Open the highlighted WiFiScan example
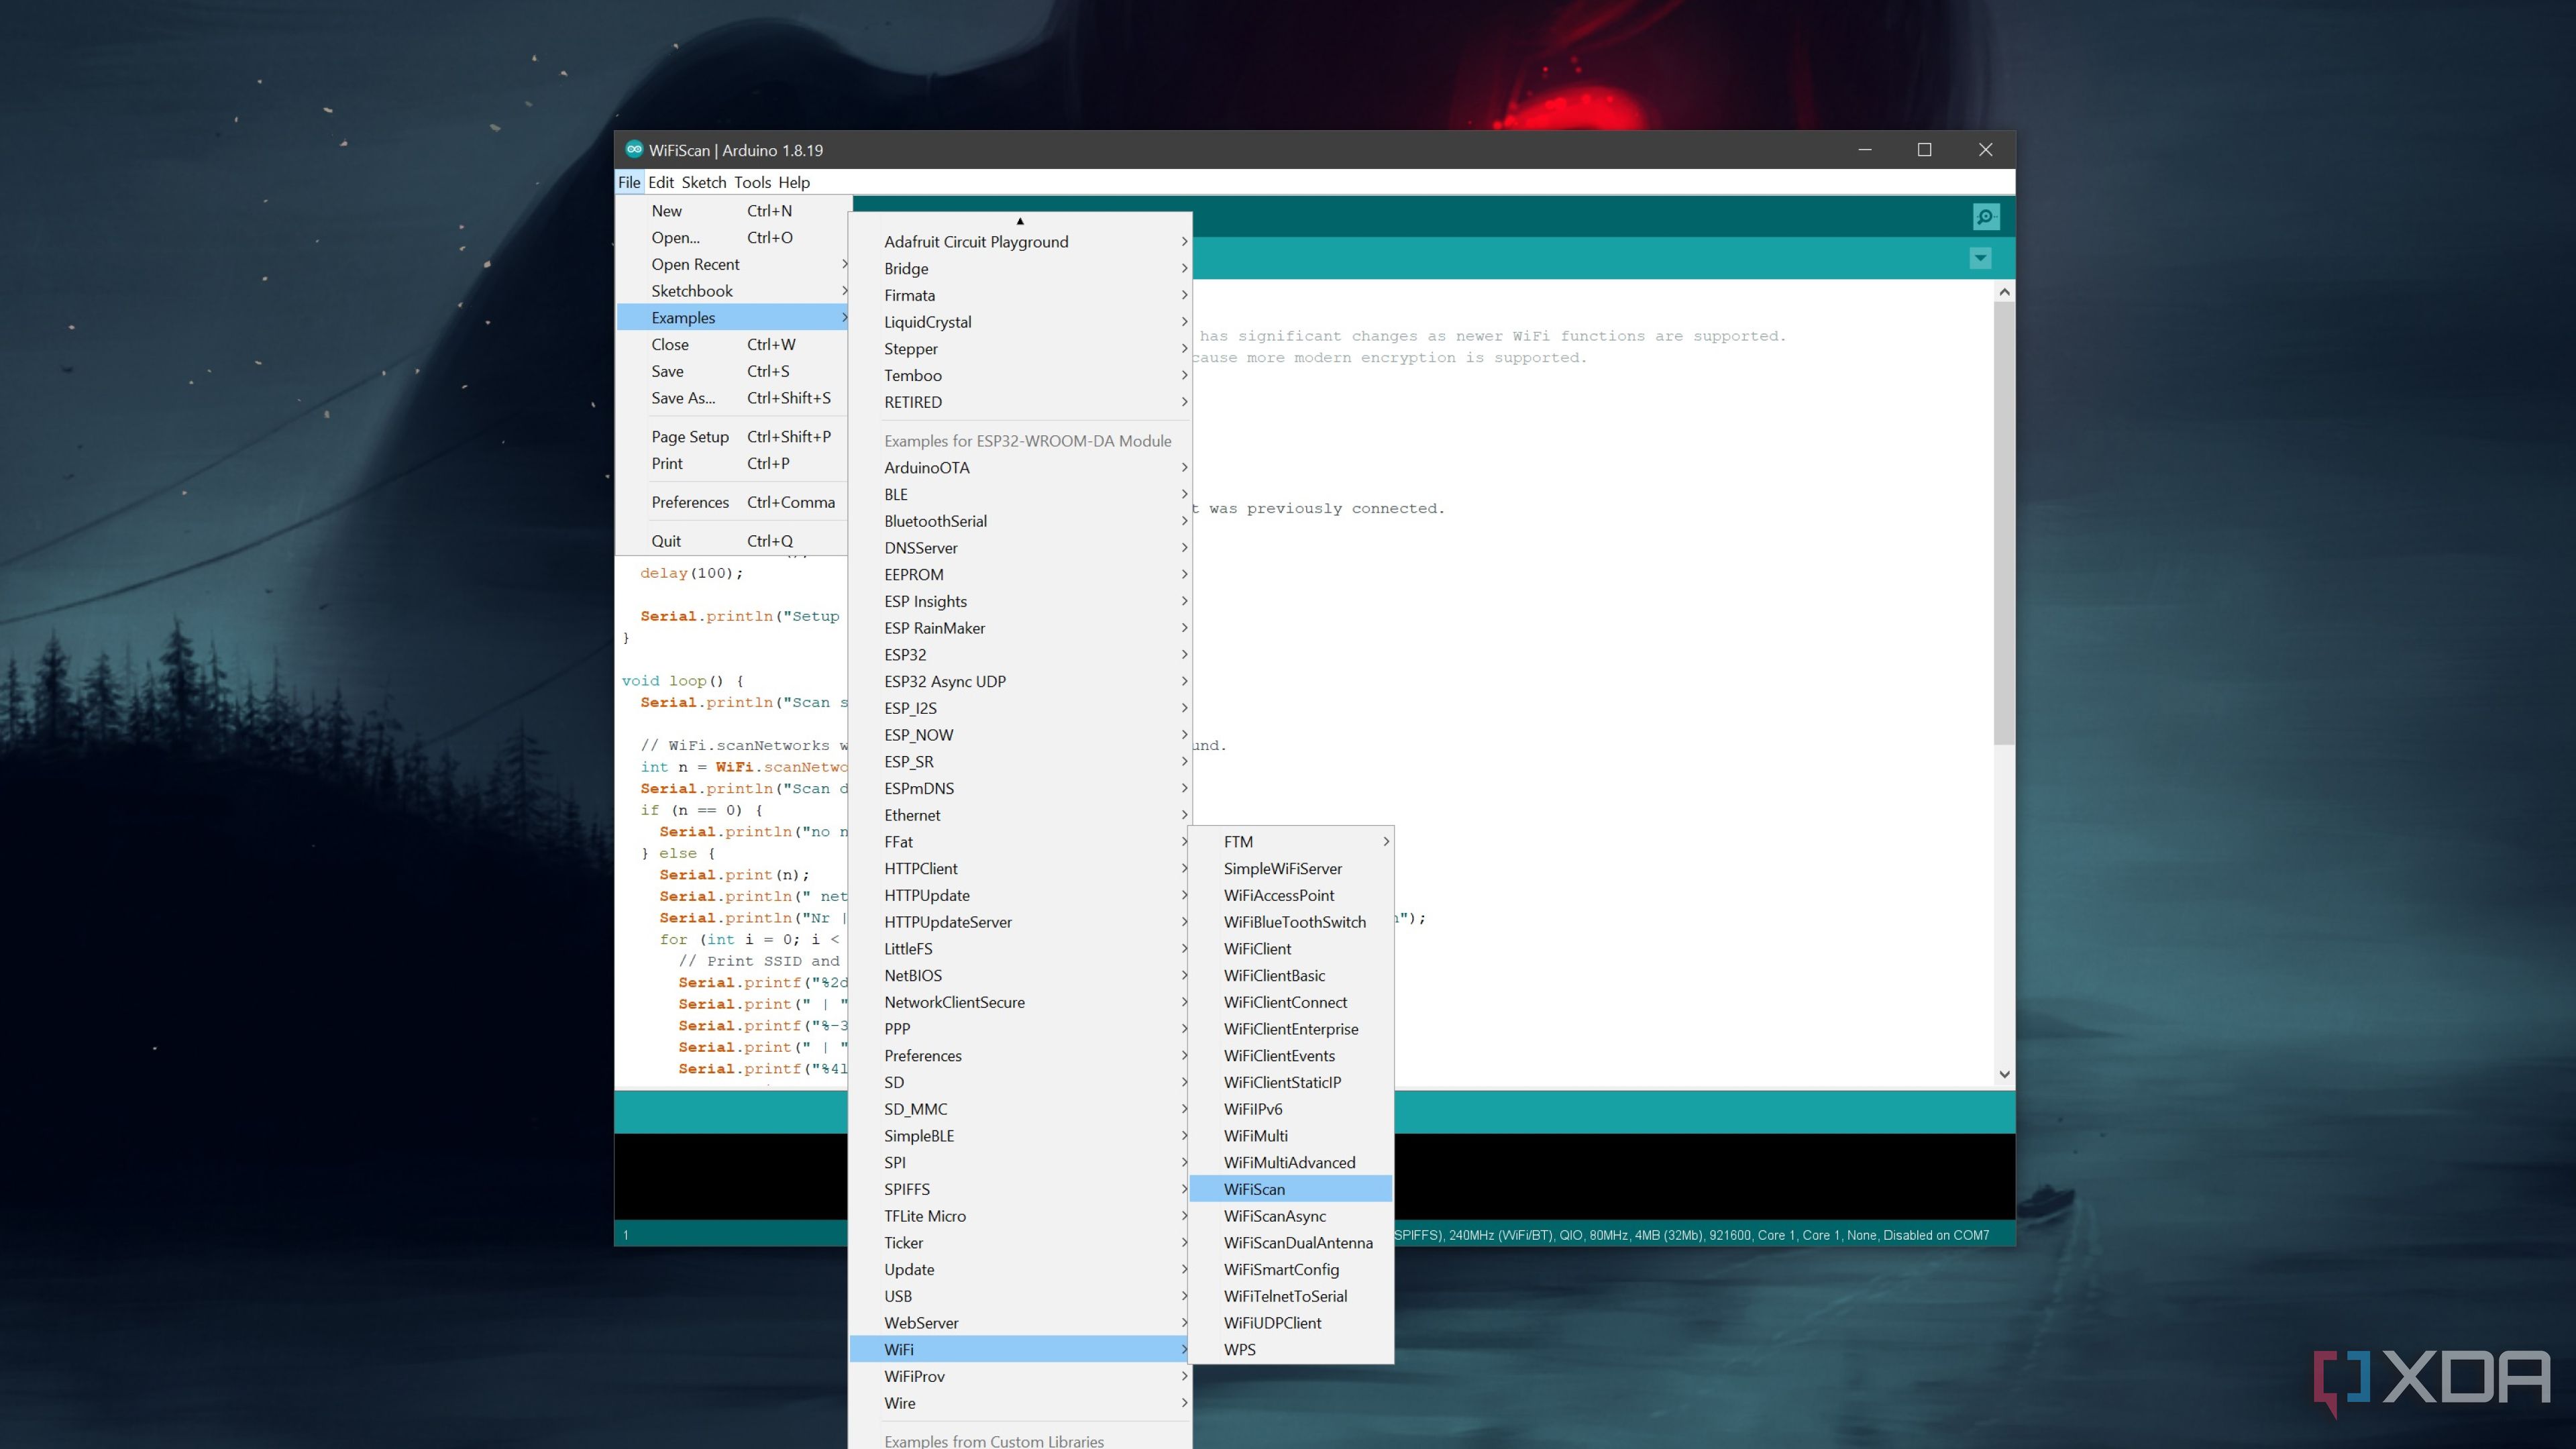This screenshot has width=2576, height=1449. 1291,1190
